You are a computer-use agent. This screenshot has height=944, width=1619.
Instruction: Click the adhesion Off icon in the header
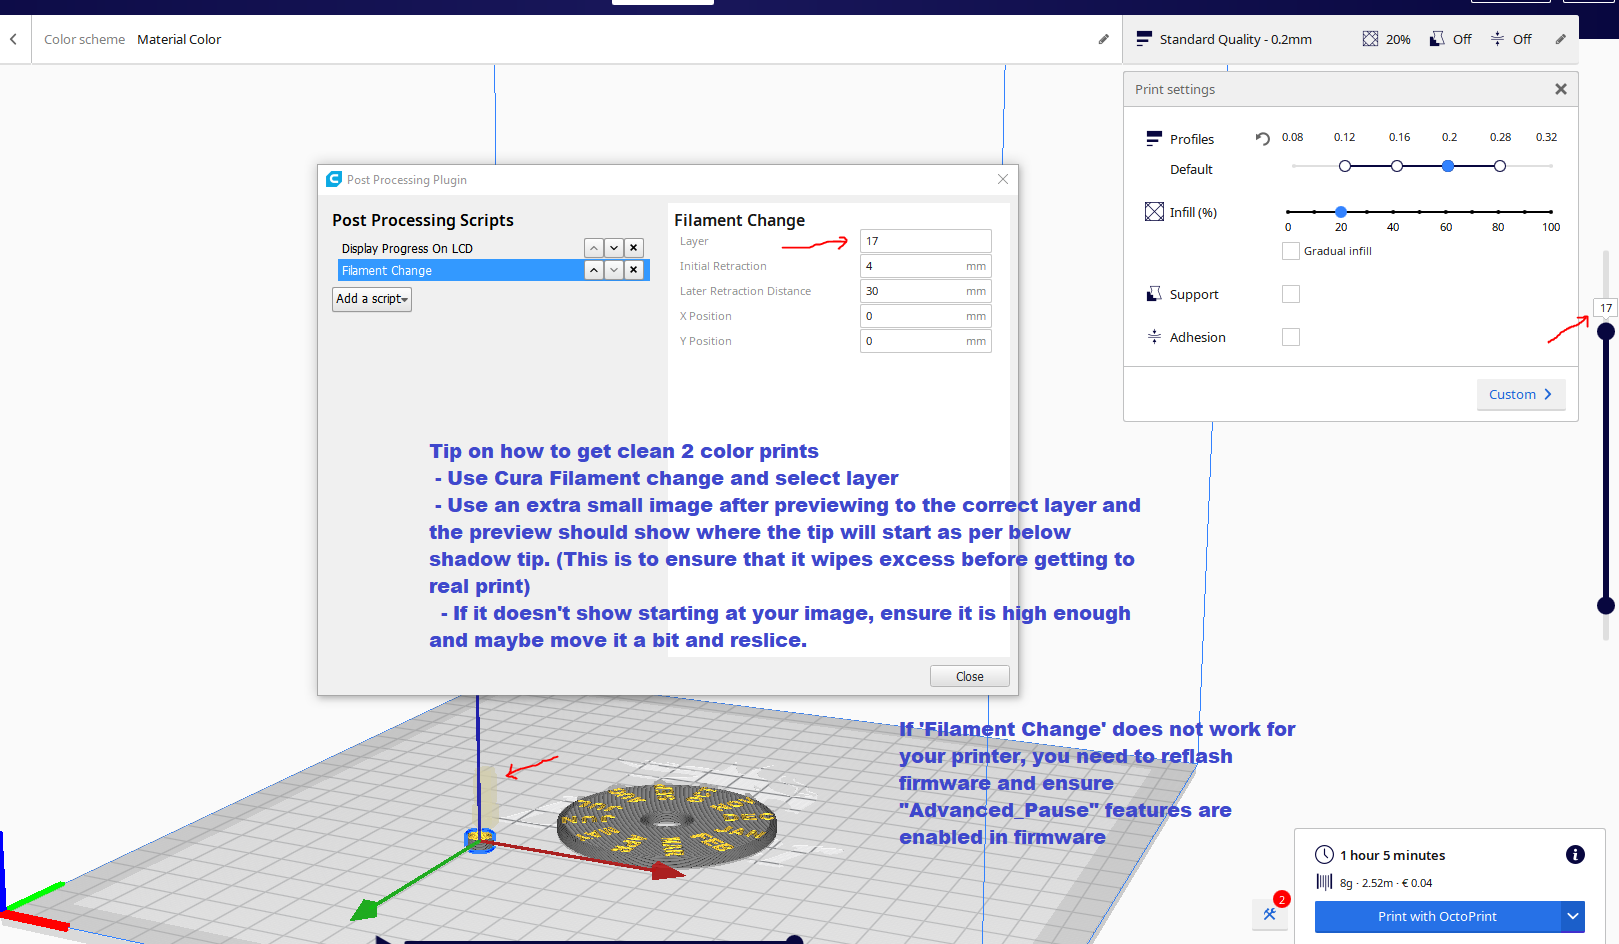1497,39
